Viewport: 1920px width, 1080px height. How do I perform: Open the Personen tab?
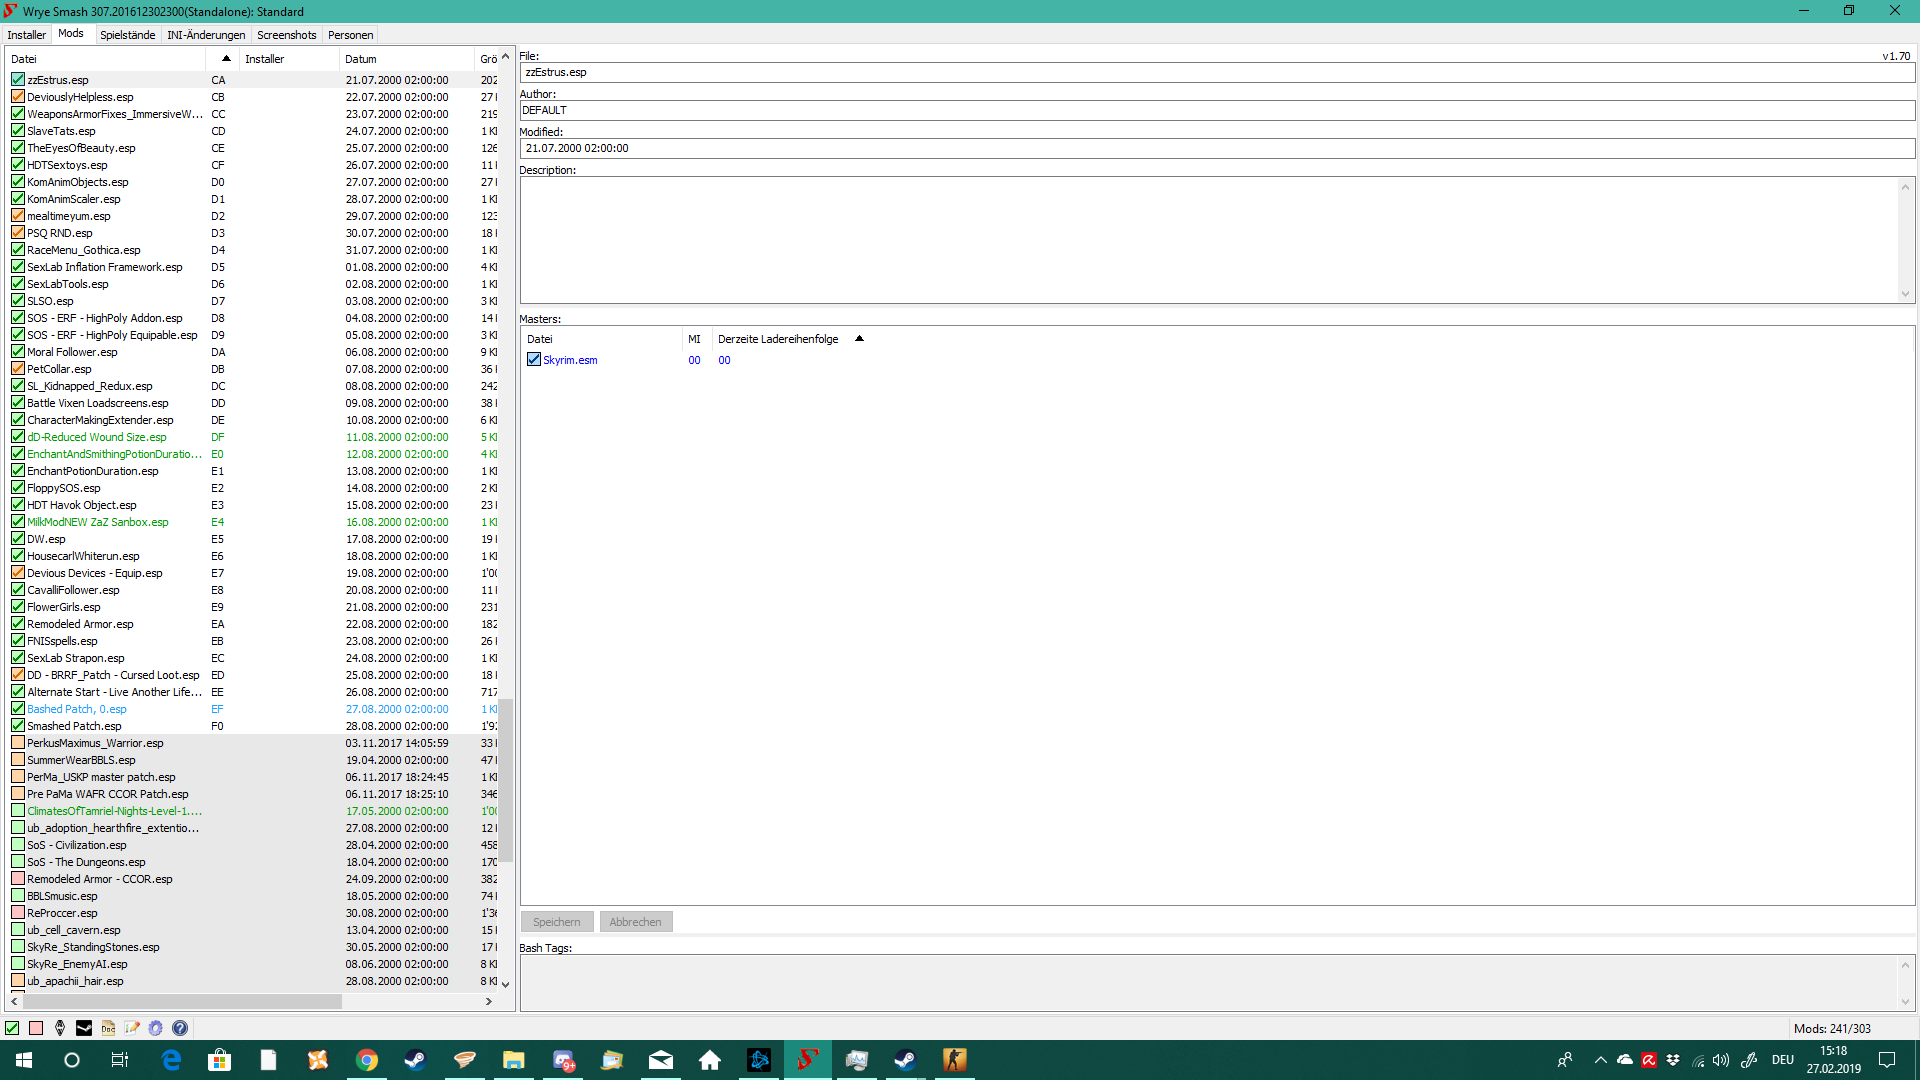[350, 35]
